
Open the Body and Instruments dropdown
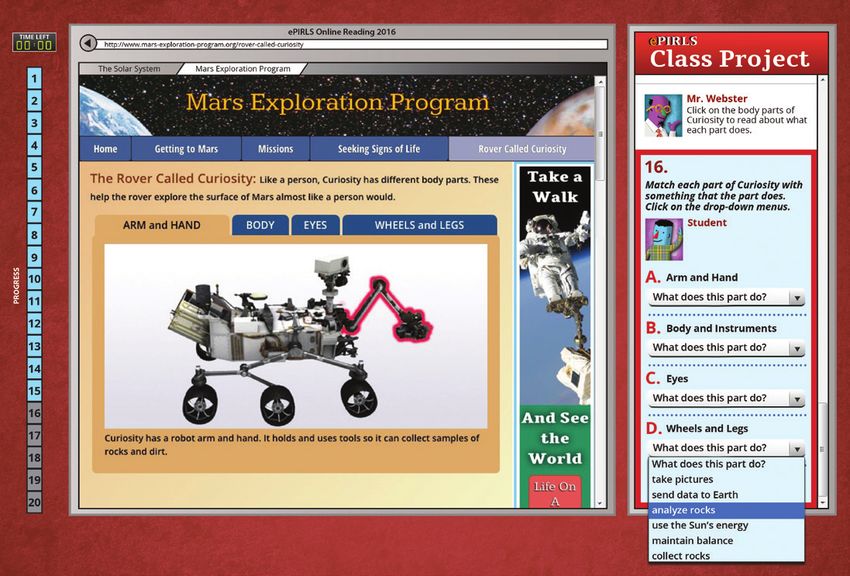click(726, 347)
